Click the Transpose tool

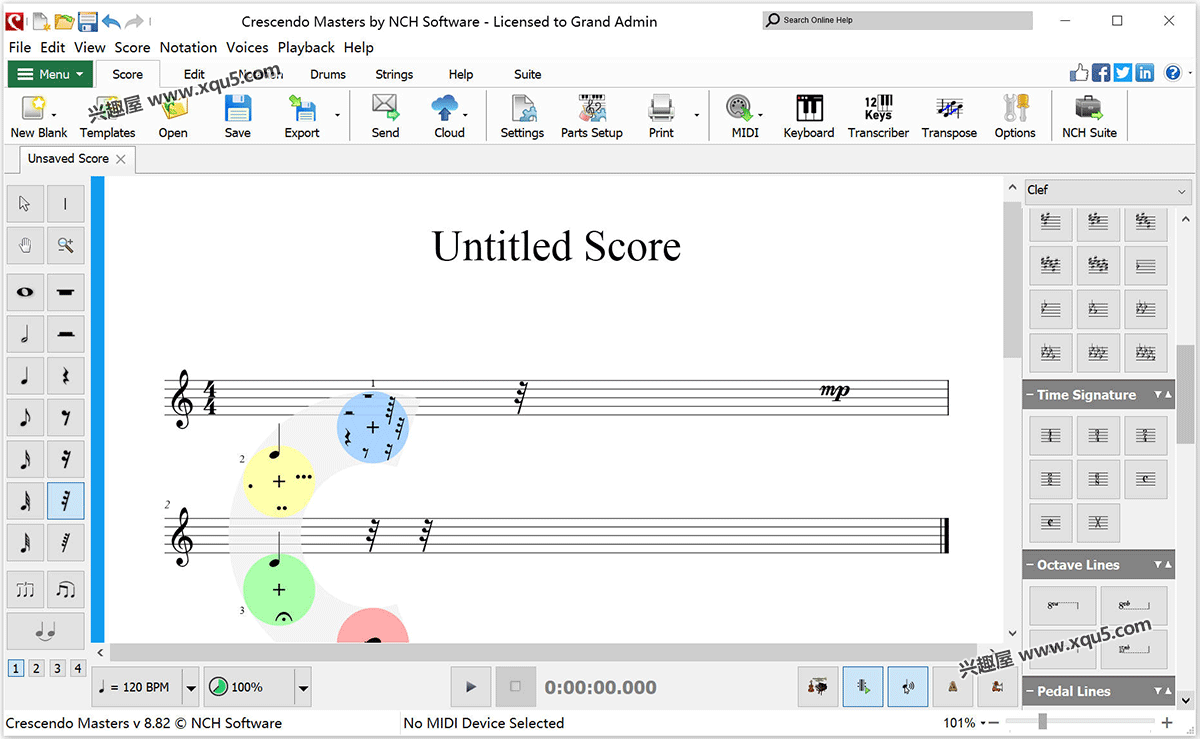[x=949, y=115]
